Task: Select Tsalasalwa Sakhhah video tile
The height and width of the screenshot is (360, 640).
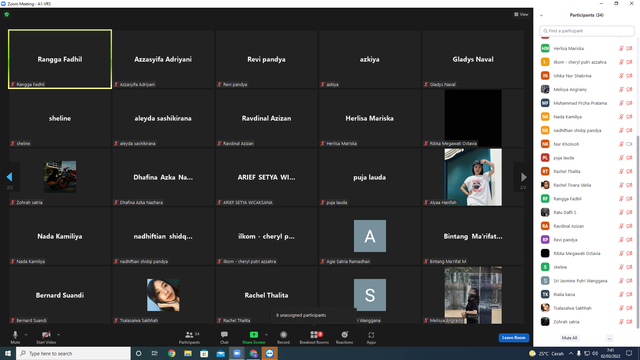Action: (x=163, y=295)
